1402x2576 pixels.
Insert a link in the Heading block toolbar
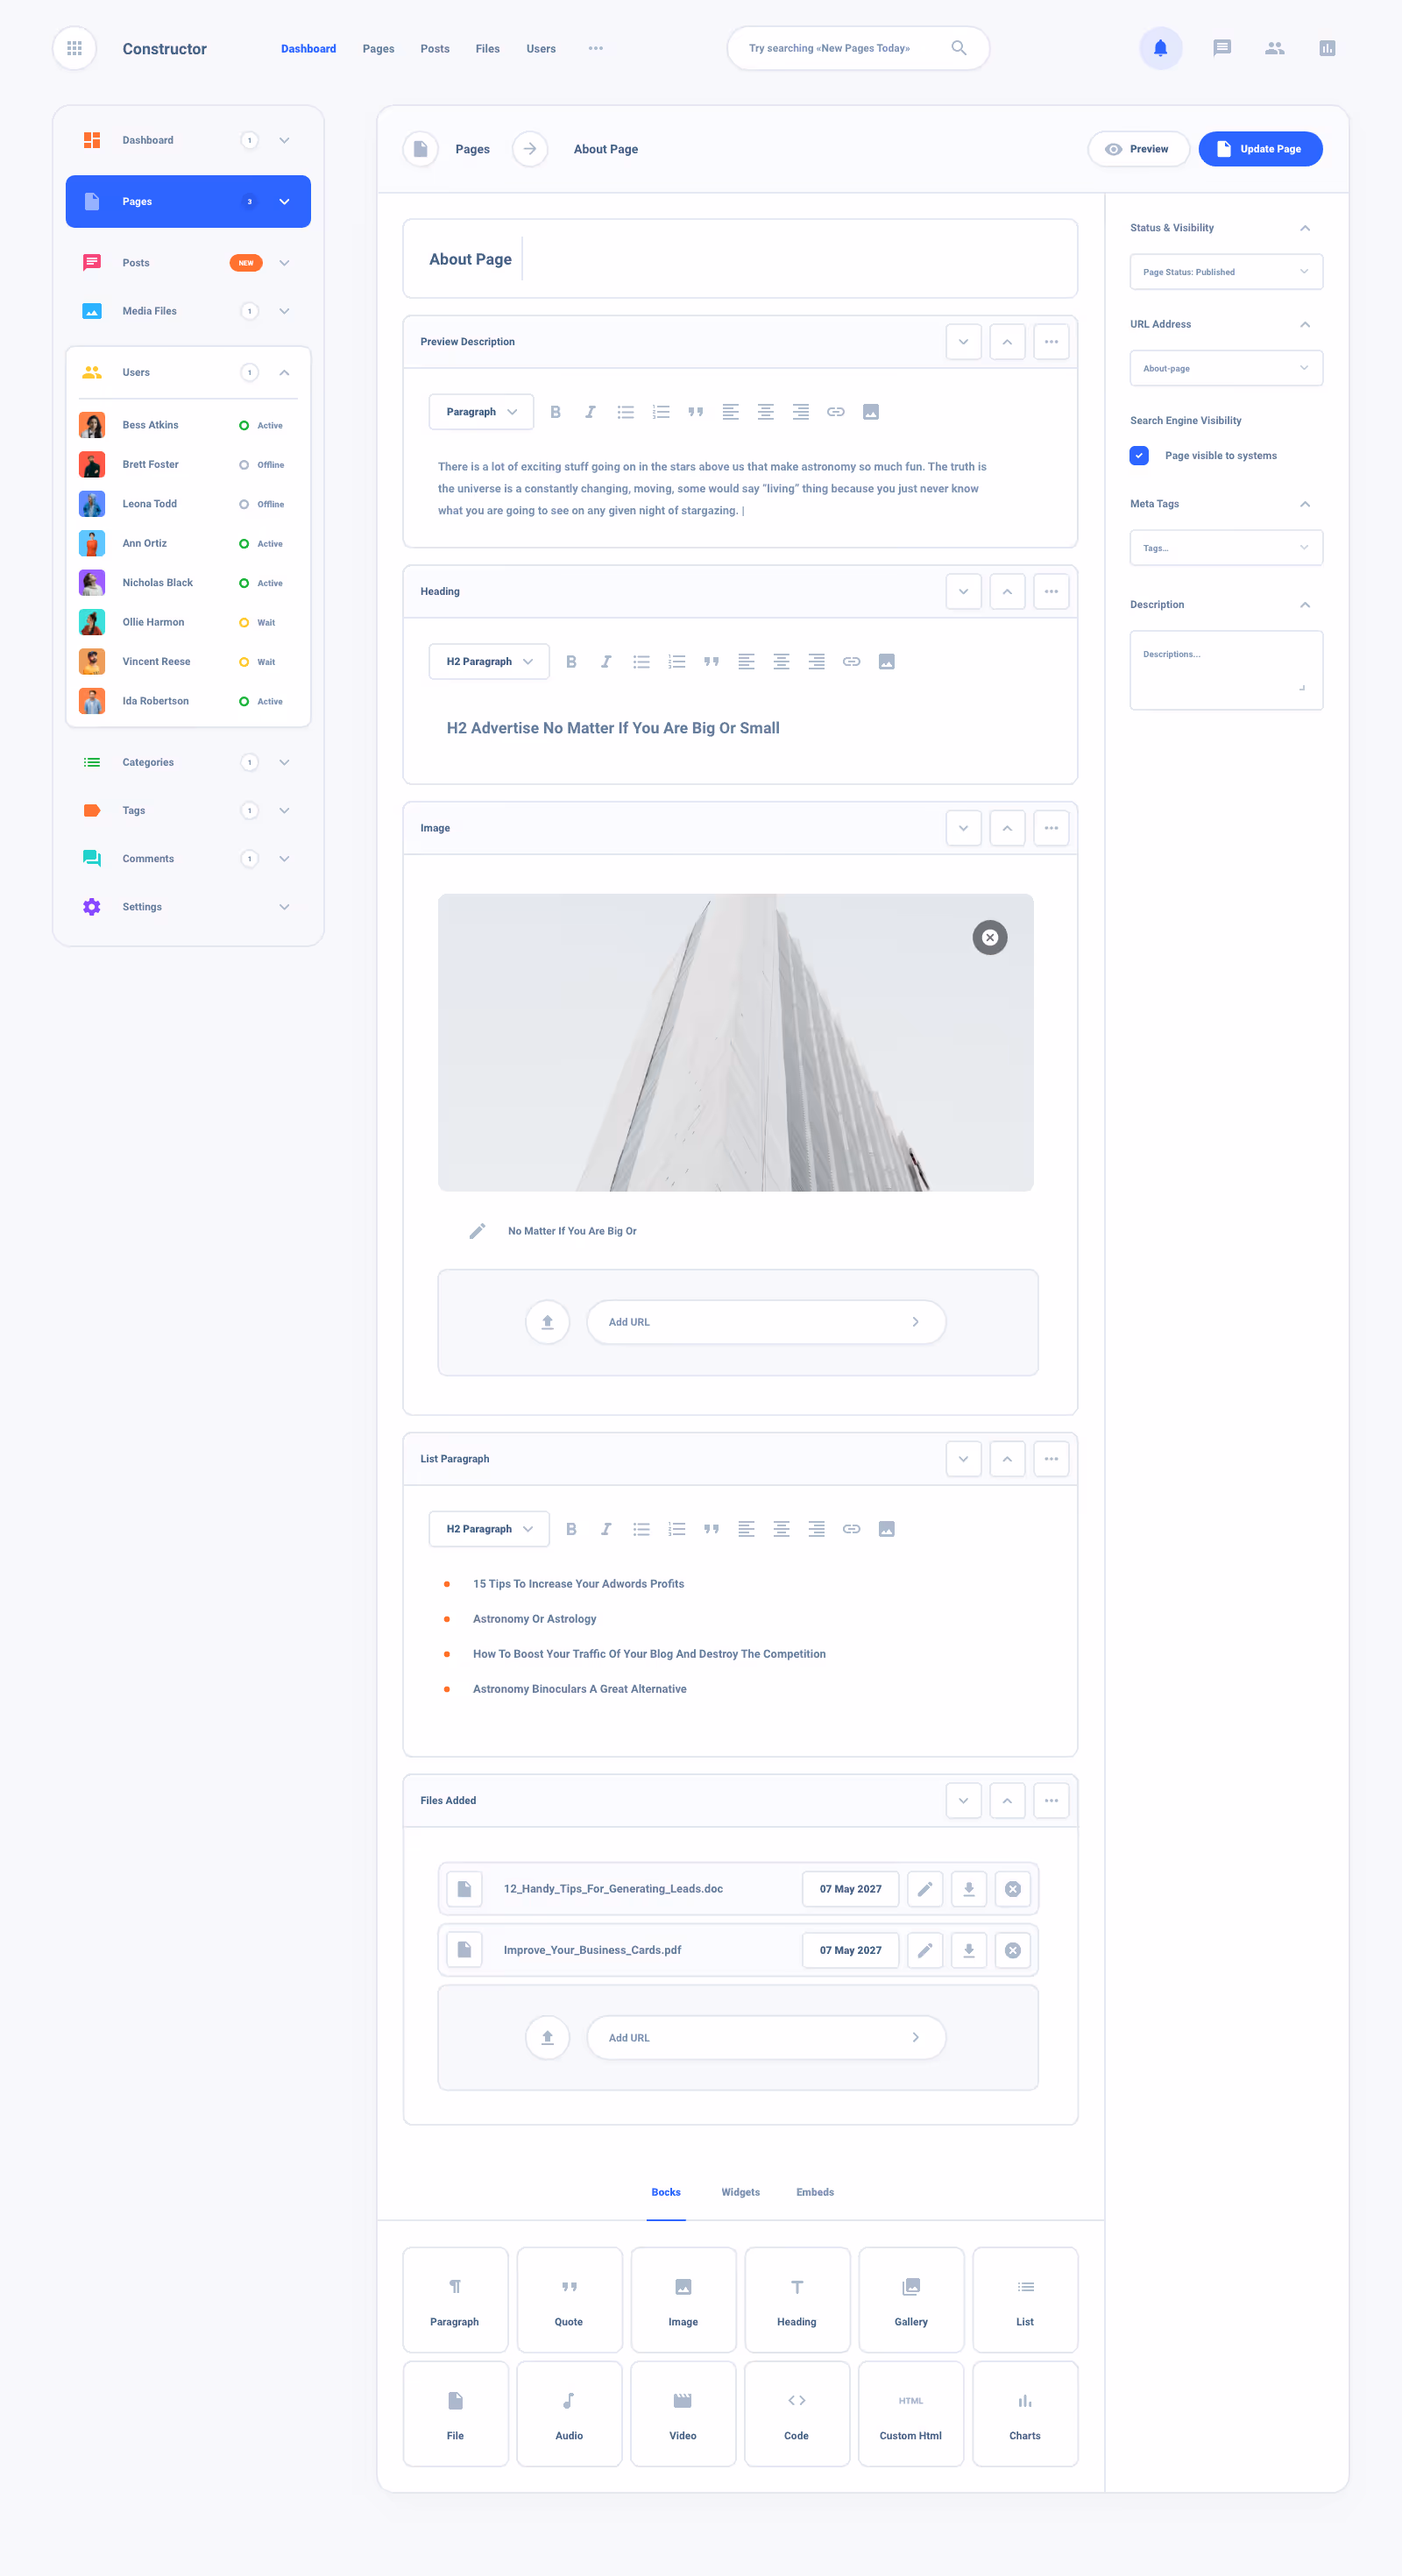[x=851, y=661]
